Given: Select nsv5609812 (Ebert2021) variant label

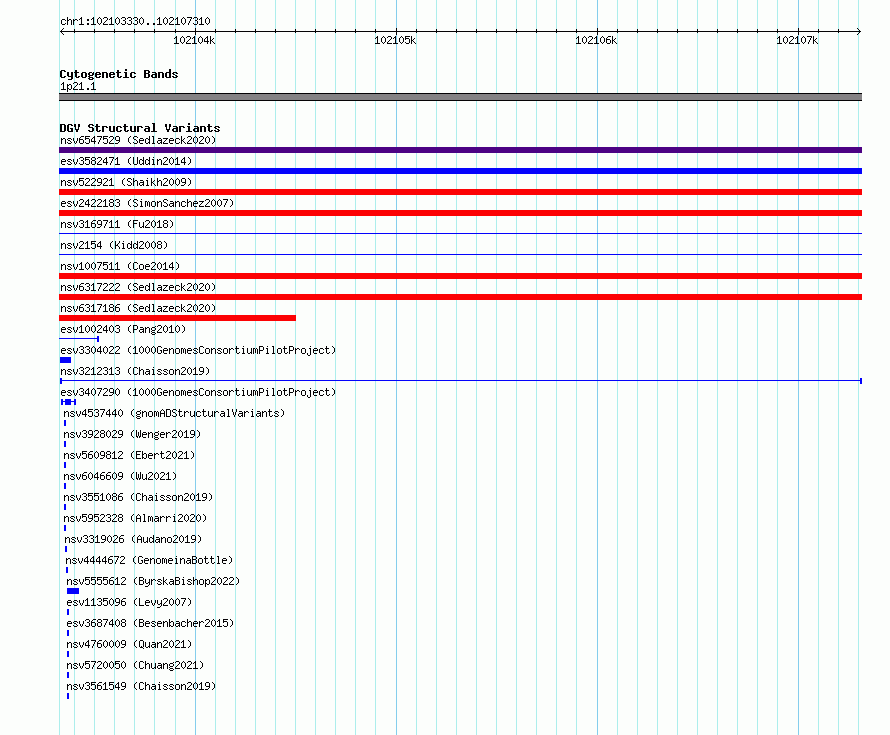Looking at the screenshot, I should point(129,455).
